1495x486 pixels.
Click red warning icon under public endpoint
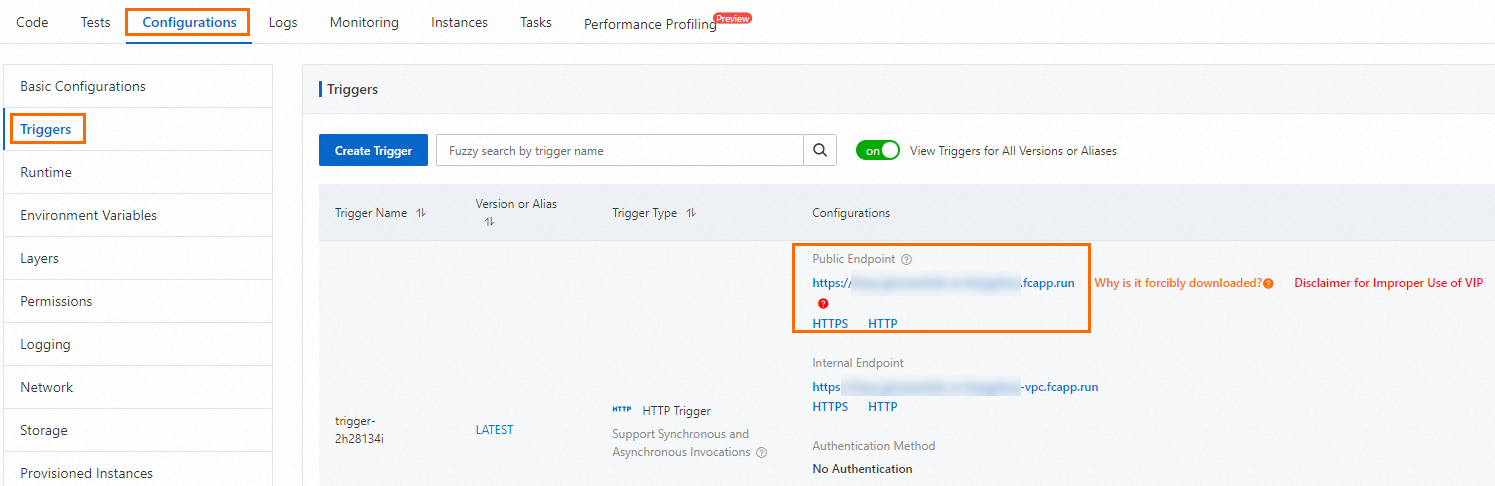tap(823, 303)
